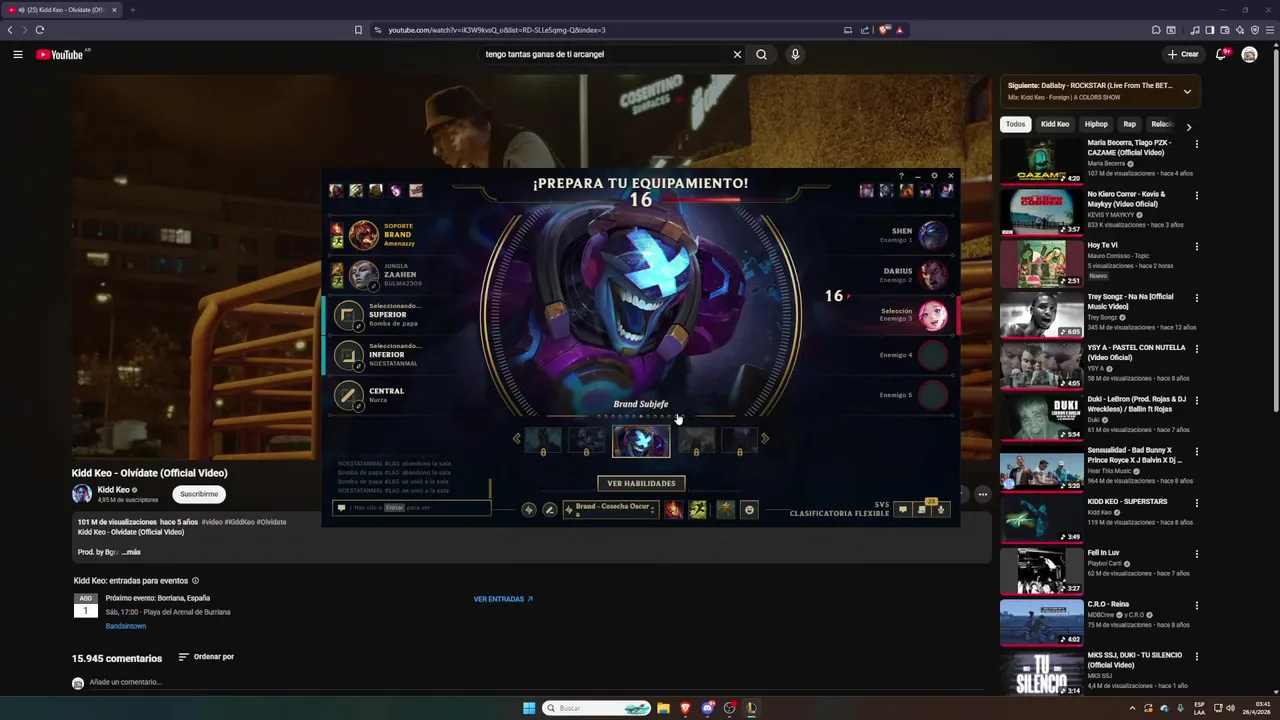Click the League chat input field
Image resolution: width=1280 pixels, height=720 pixels.
click(x=411, y=508)
